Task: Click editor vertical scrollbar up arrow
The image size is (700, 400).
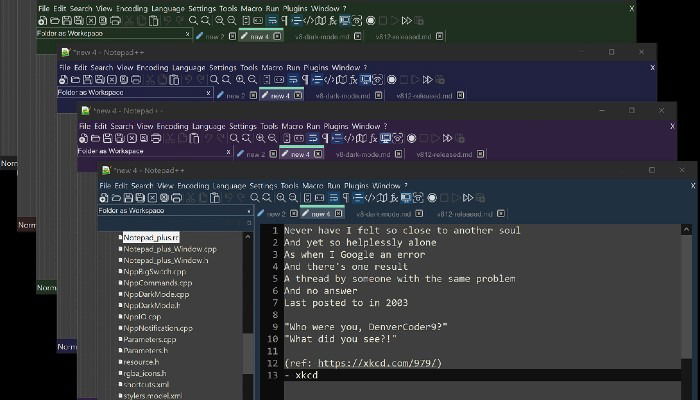Action: pyautogui.click(x=687, y=230)
